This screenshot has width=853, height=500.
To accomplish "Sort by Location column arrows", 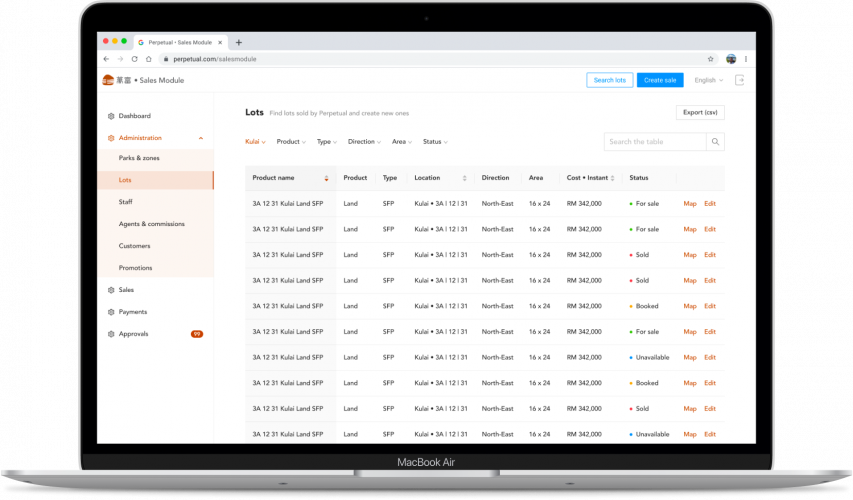I will coord(465,178).
